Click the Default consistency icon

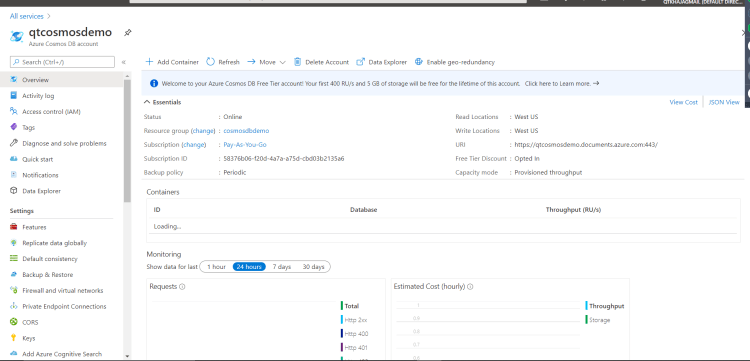tap(14, 259)
